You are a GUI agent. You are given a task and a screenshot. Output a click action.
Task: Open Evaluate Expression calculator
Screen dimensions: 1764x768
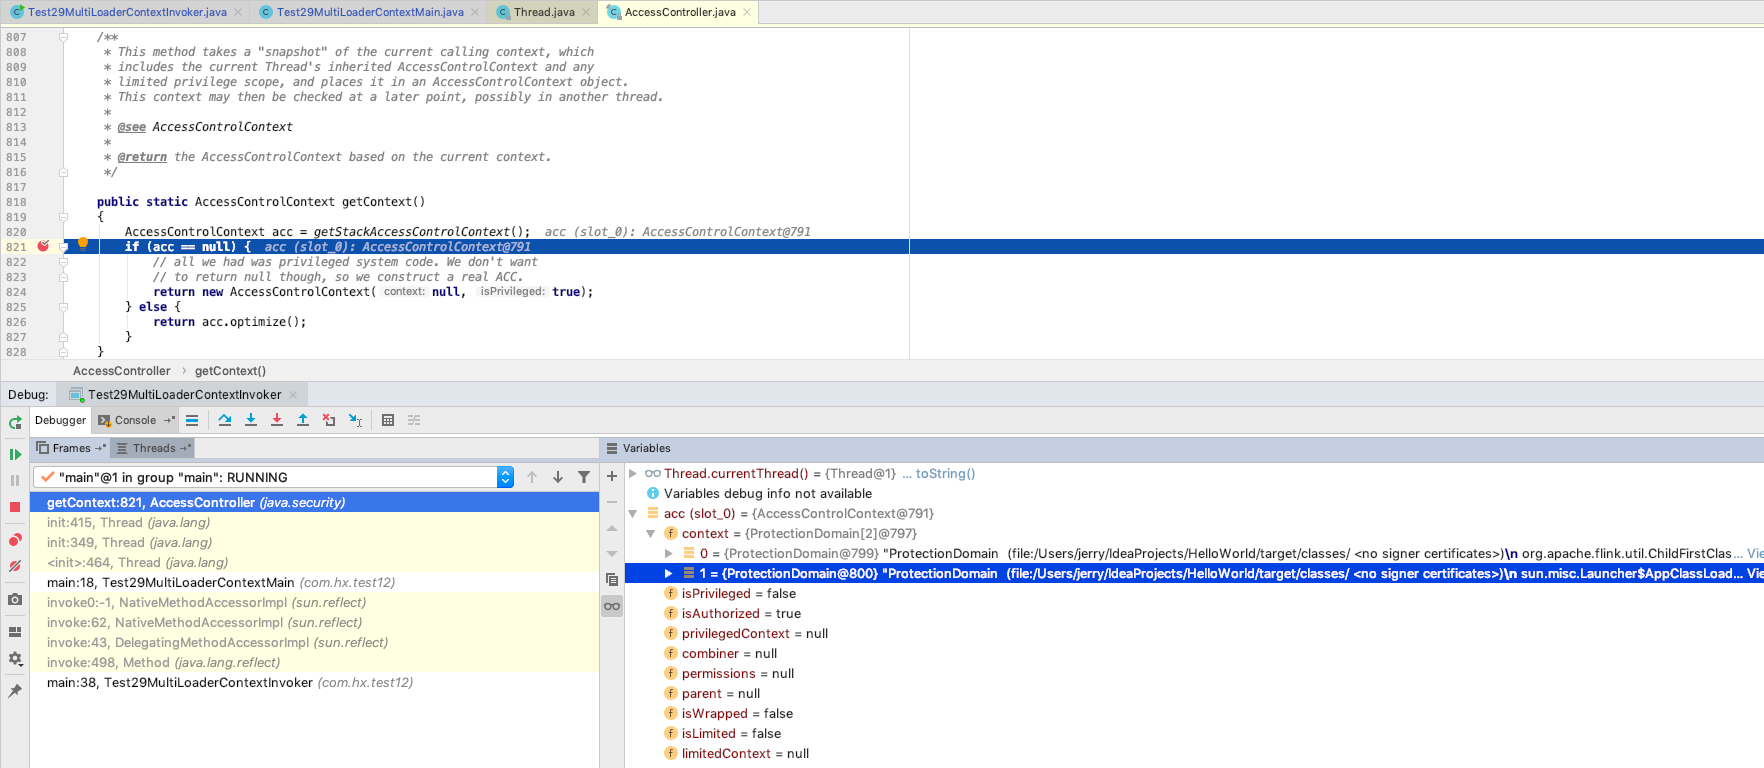coord(388,420)
